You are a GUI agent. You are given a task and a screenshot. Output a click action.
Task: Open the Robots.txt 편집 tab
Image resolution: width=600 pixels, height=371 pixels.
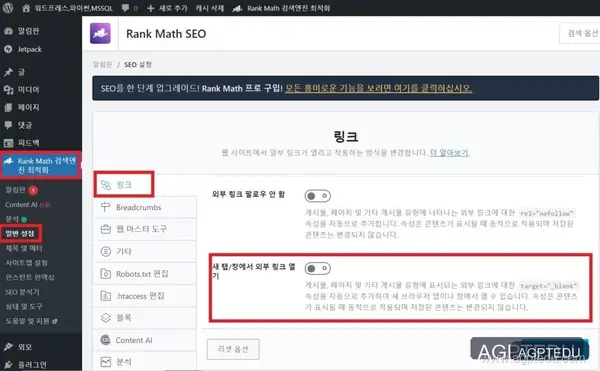[145, 273]
